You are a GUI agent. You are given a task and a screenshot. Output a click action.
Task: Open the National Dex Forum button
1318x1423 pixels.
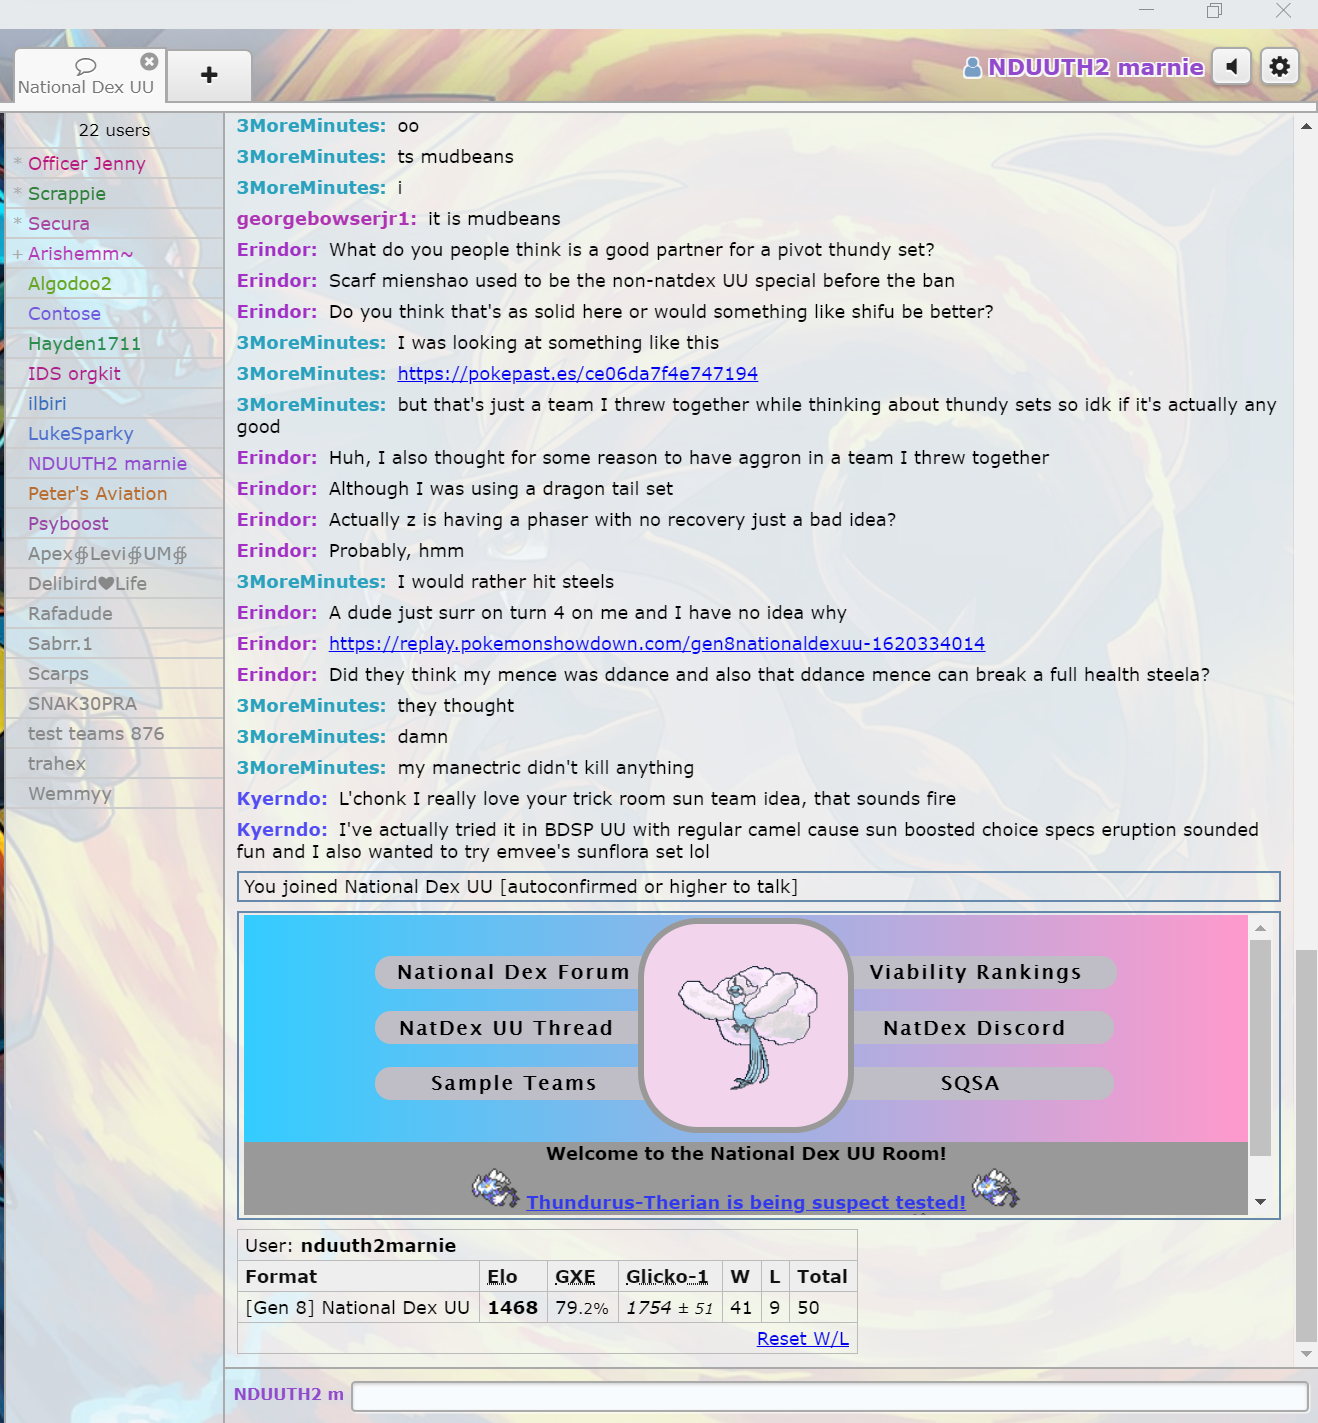pos(512,972)
